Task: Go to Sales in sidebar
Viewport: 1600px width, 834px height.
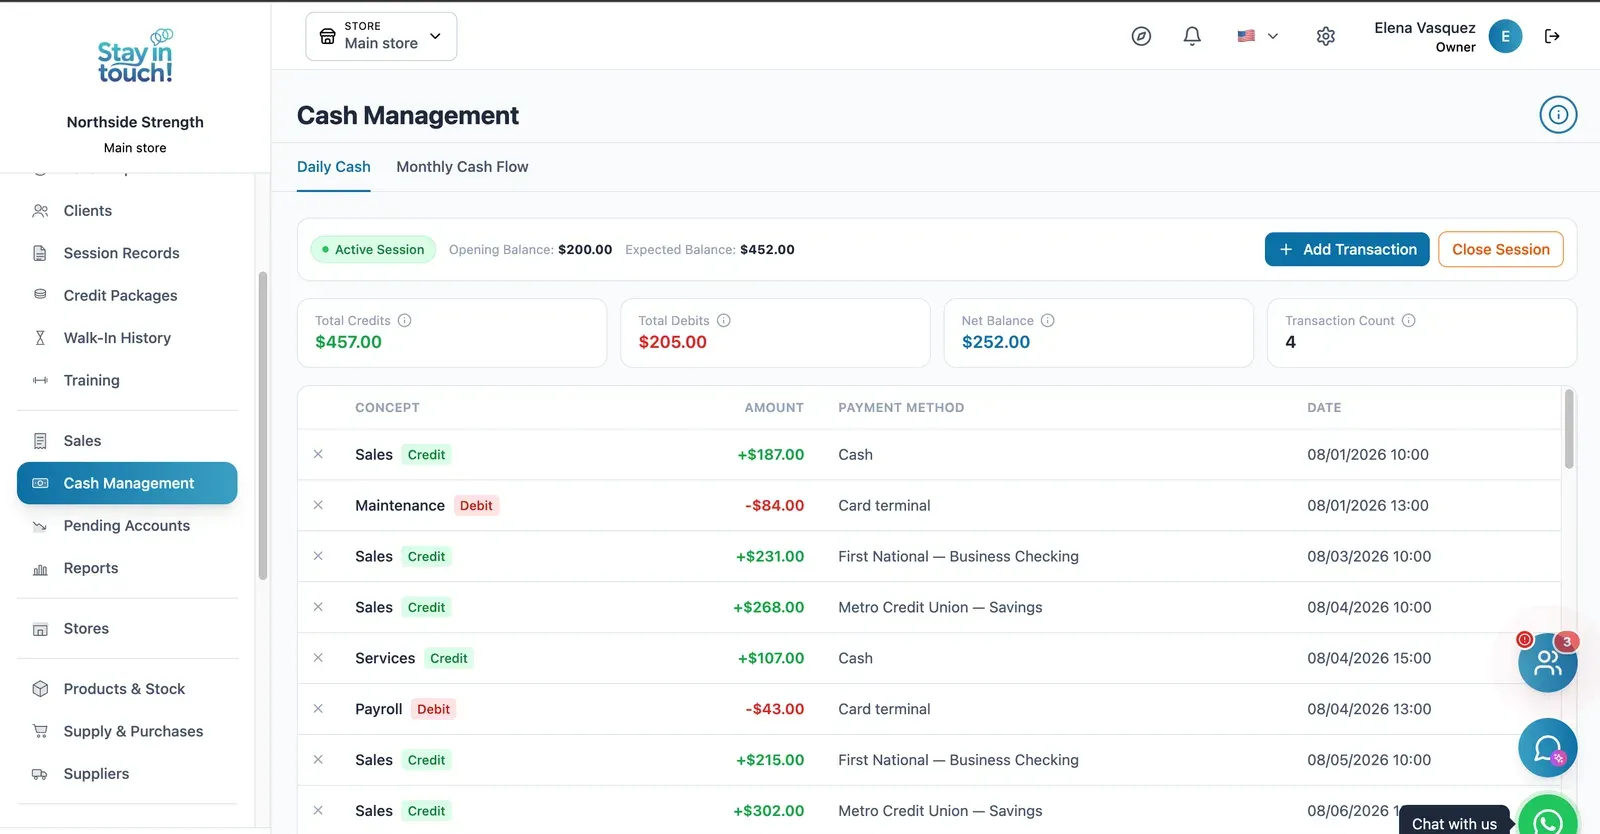Action: (x=127, y=441)
